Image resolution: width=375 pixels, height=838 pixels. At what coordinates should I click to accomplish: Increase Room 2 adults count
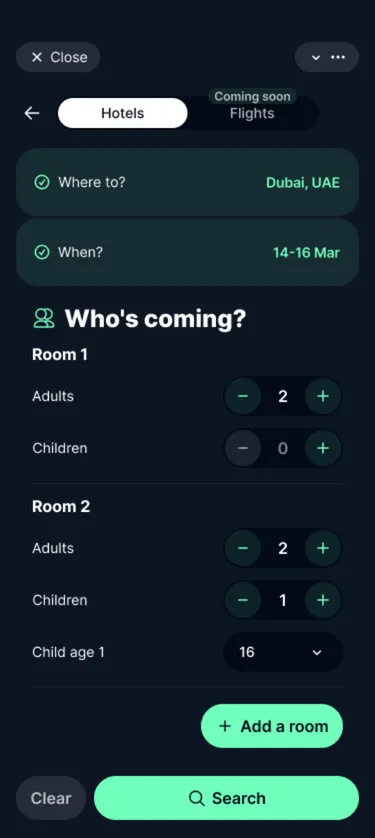pyautogui.click(x=323, y=548)
